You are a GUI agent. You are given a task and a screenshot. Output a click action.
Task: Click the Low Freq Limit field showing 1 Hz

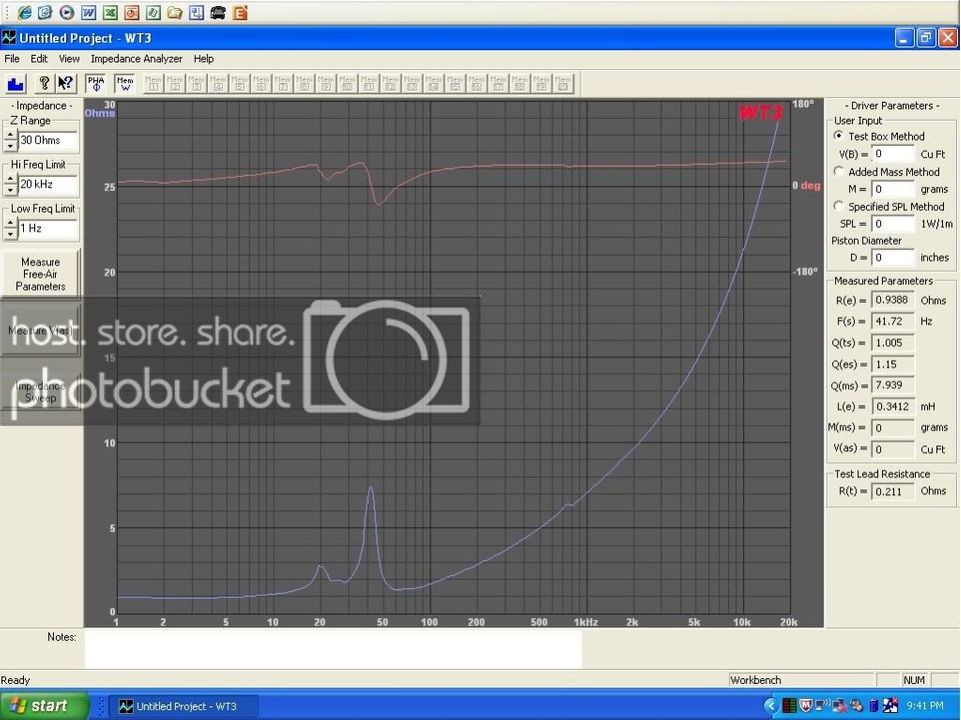coord(48,229)
